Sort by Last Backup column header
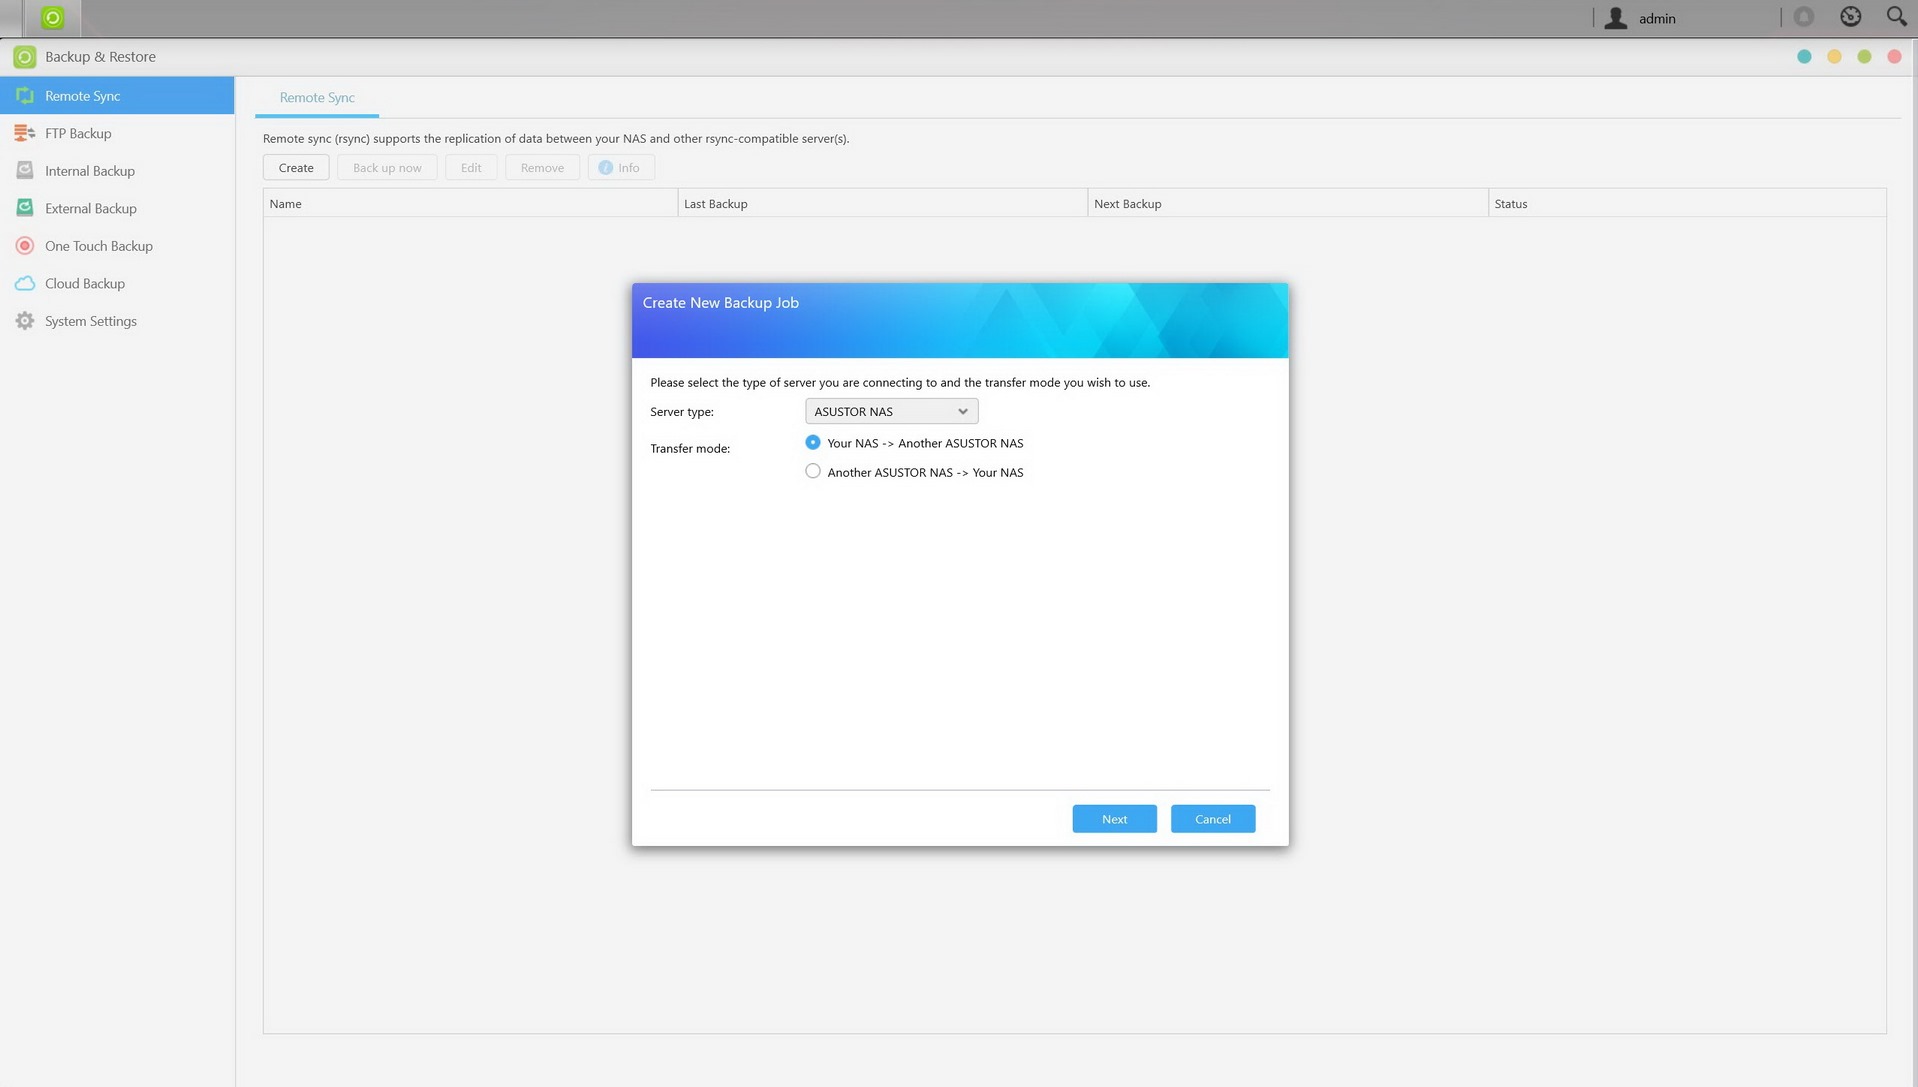Viewport: 1918px width, 1087px height. coord(883,203)
